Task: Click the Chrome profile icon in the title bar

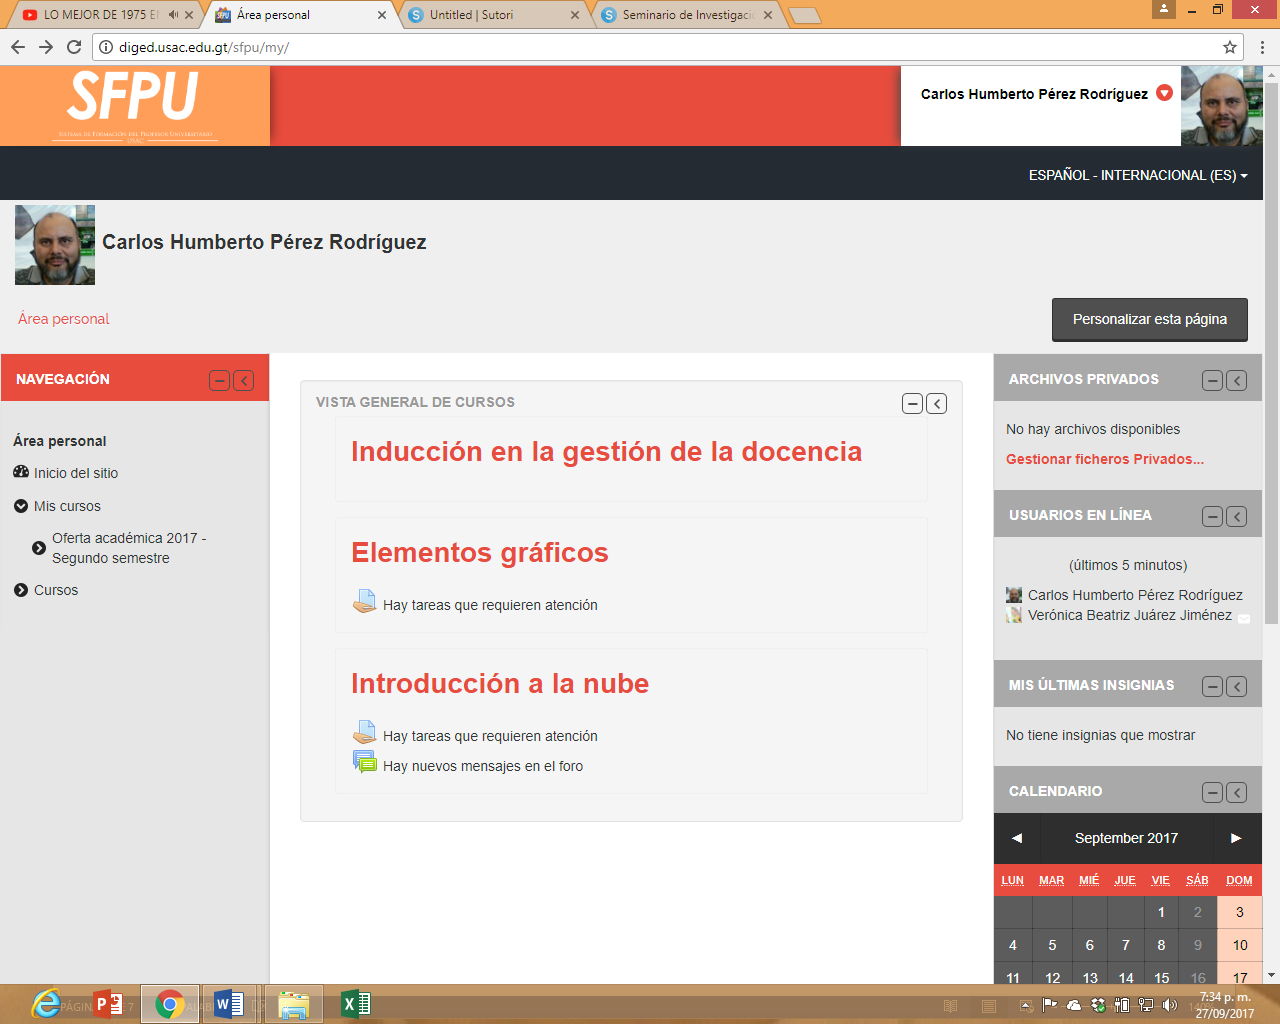Action: [1164, 10]
